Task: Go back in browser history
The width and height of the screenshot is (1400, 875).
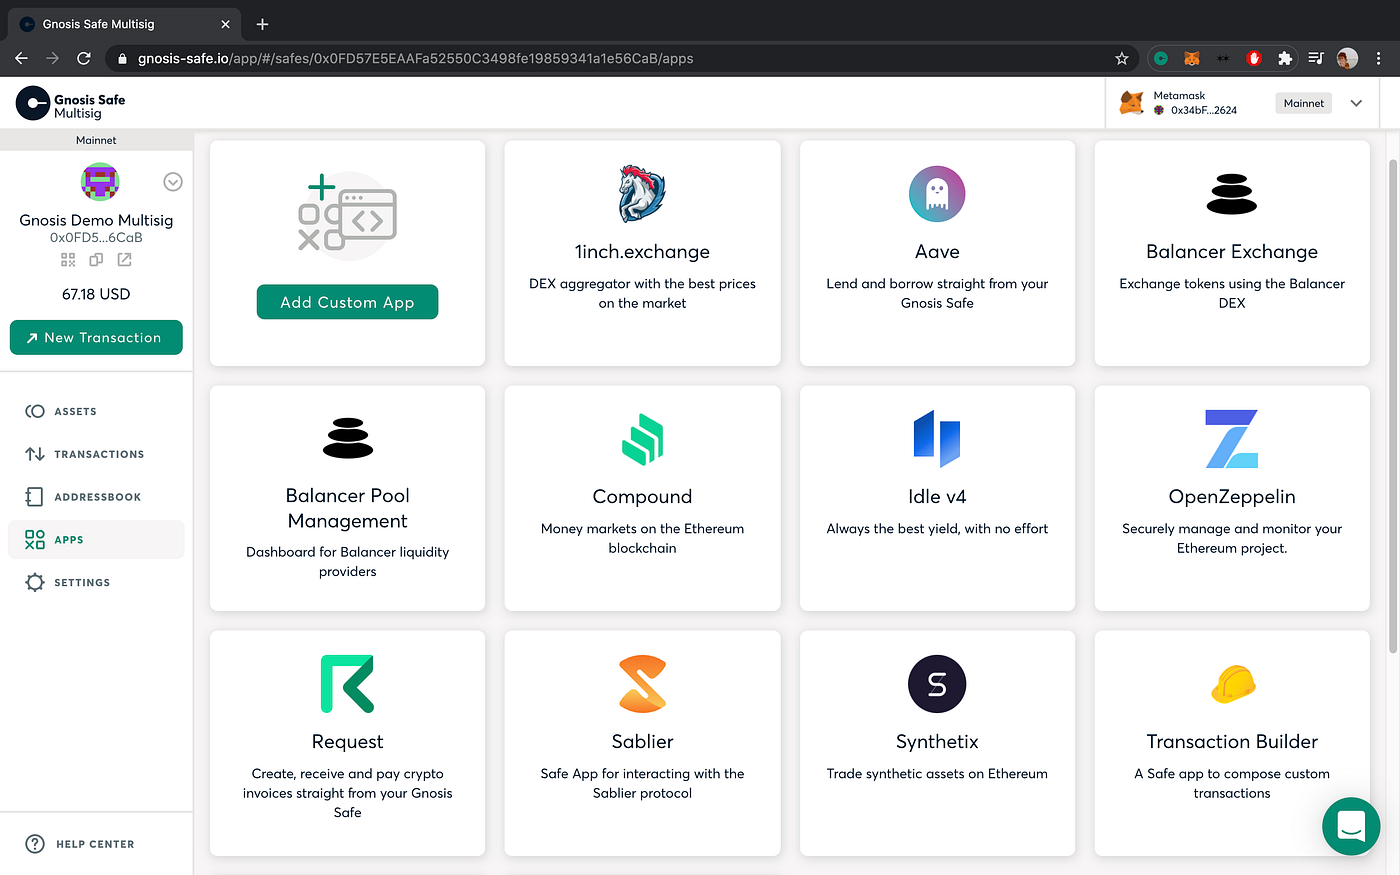Action: click(21, 58)
